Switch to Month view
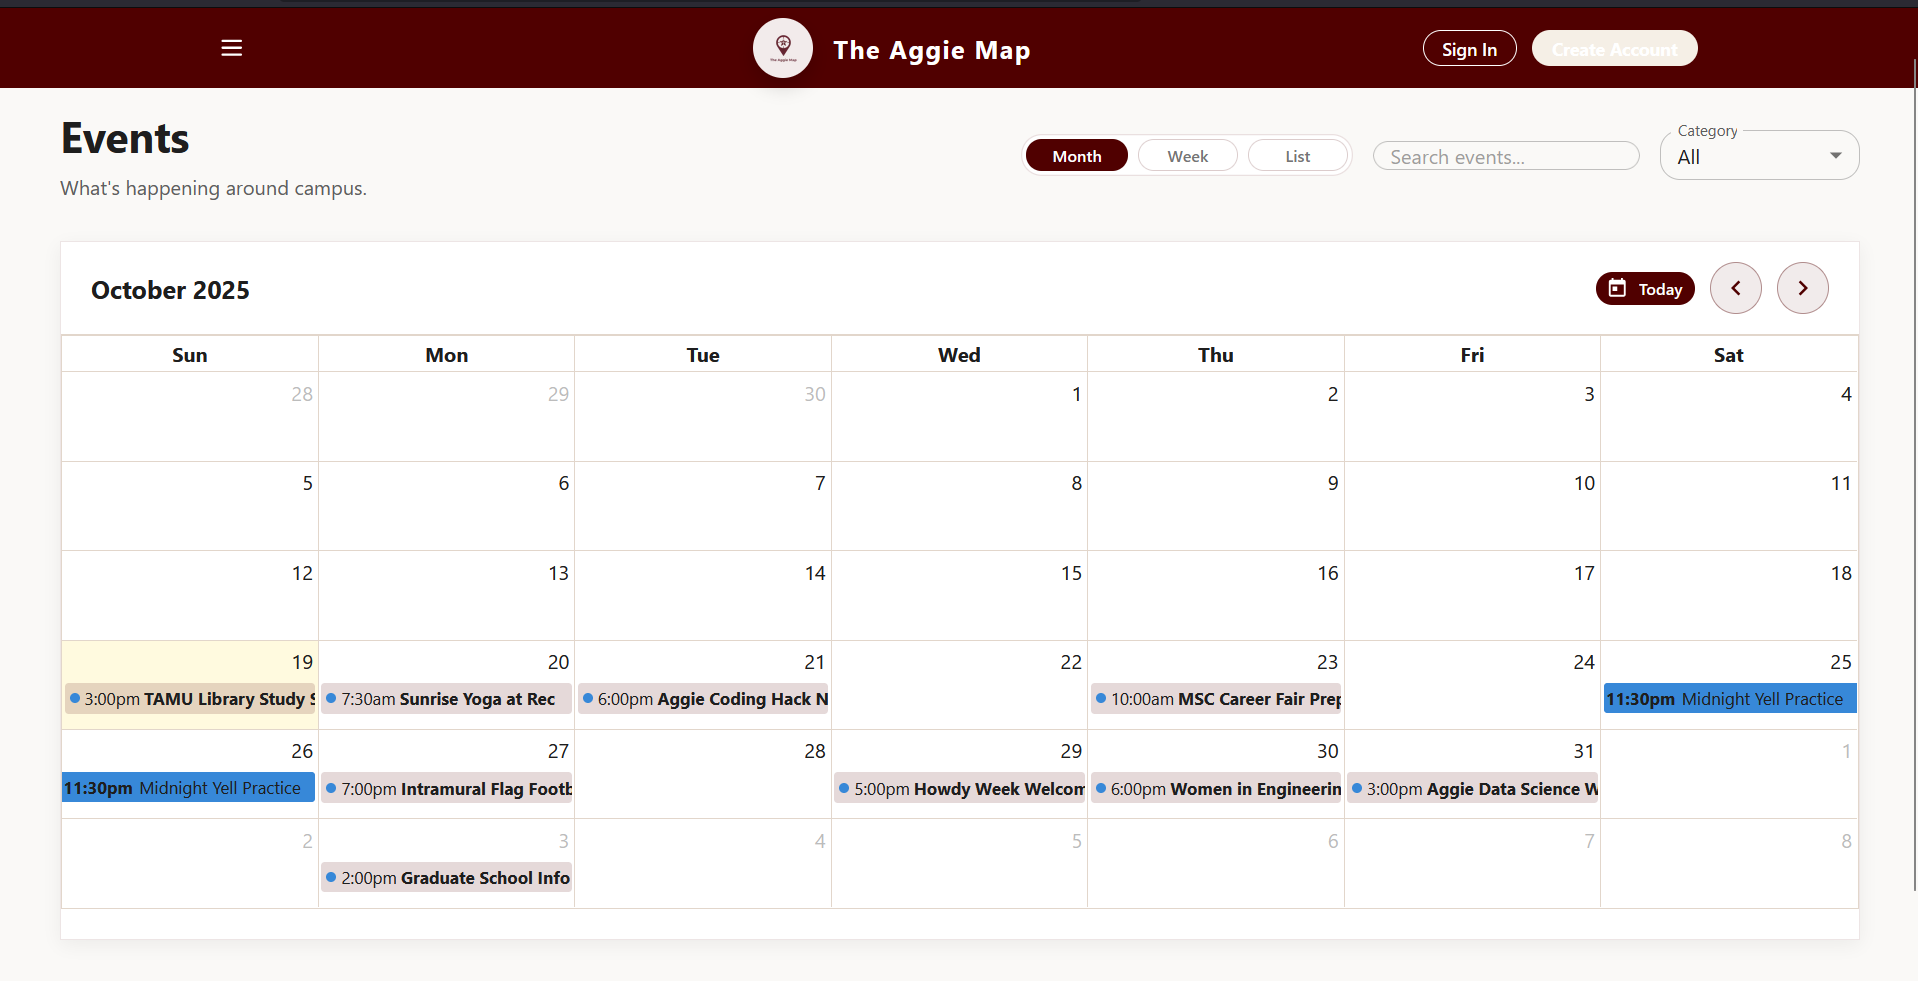1918x981 pixels. coord(1076,156)
